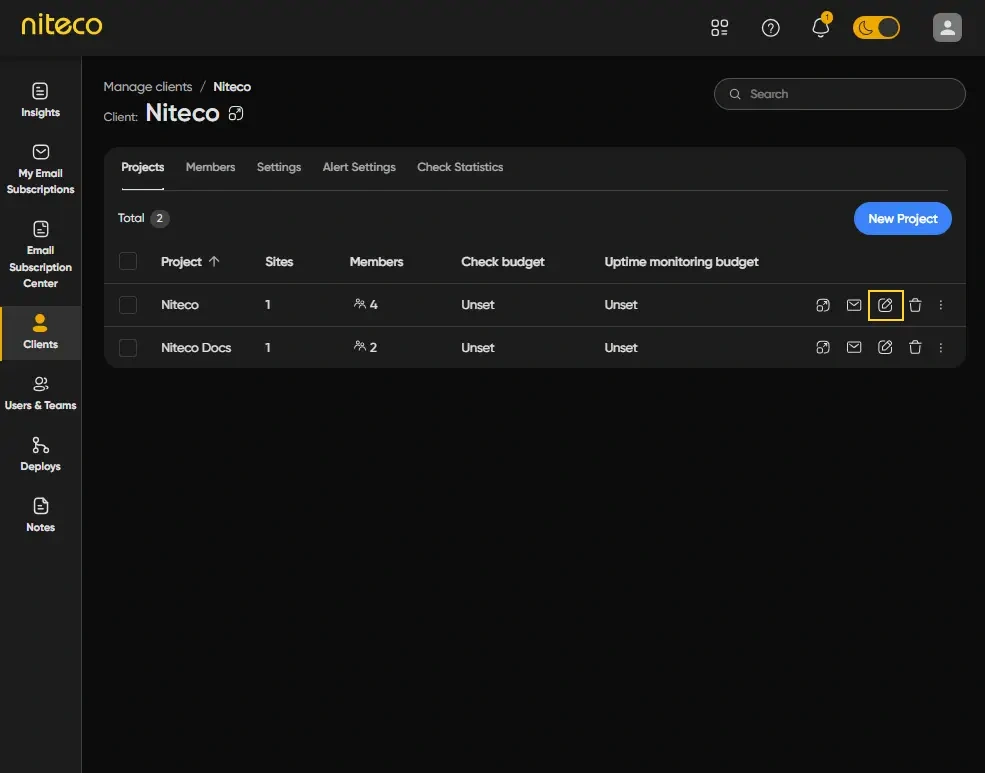Click the Members column header
The width and height of the screenshot is (985, 773).
click(376, 262)
